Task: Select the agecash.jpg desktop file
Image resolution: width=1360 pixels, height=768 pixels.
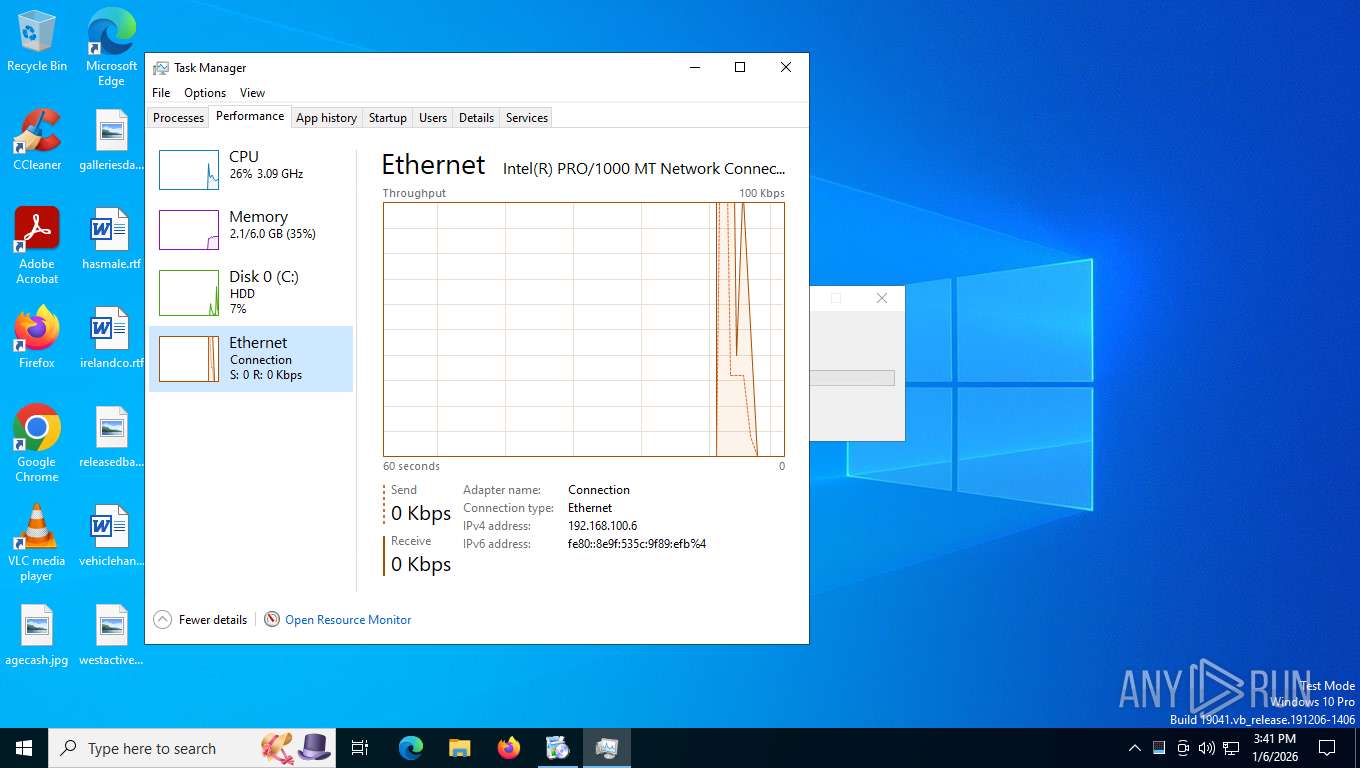Action: [x=37, y=636]
